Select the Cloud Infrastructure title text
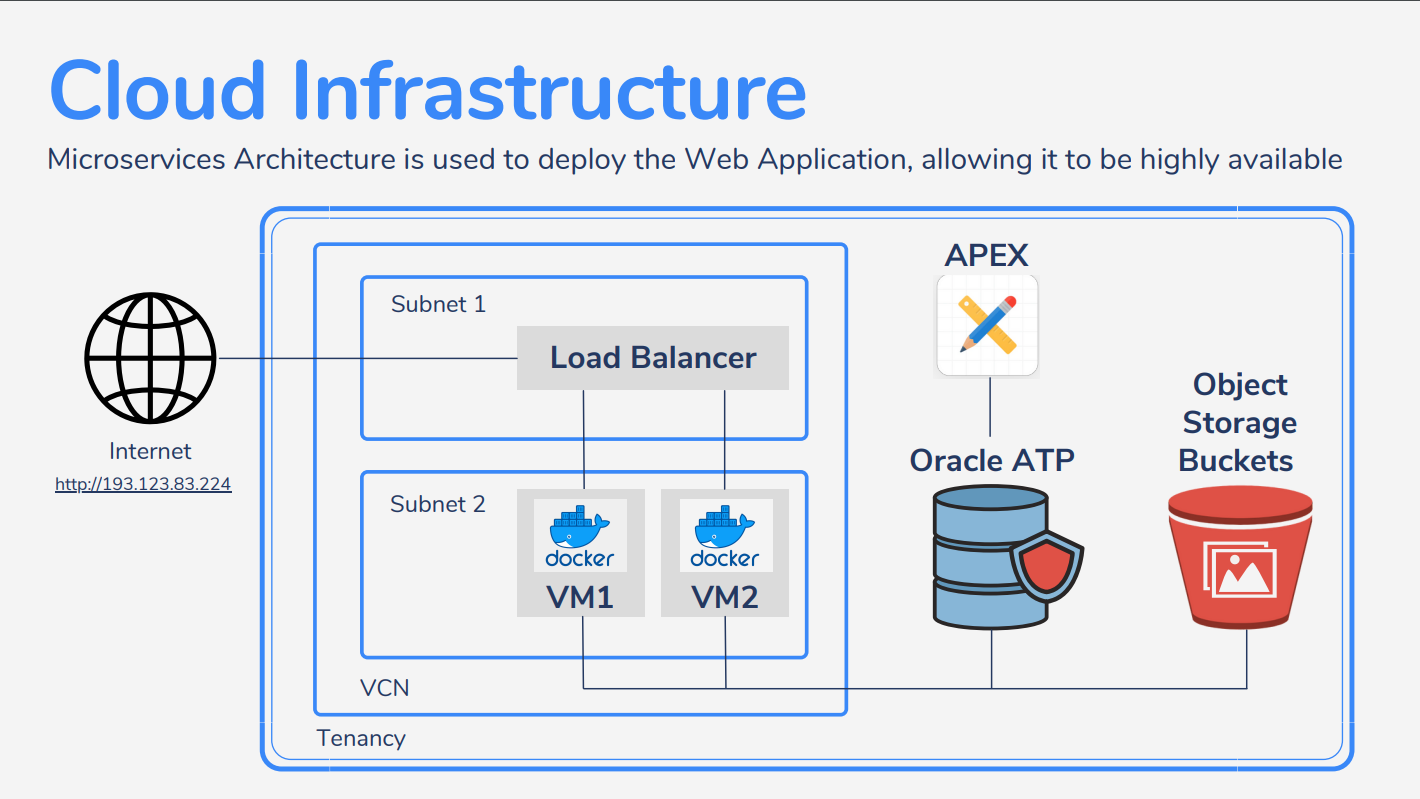The height and width of the screenshot is (799, 1420). (x=427, y=91)
